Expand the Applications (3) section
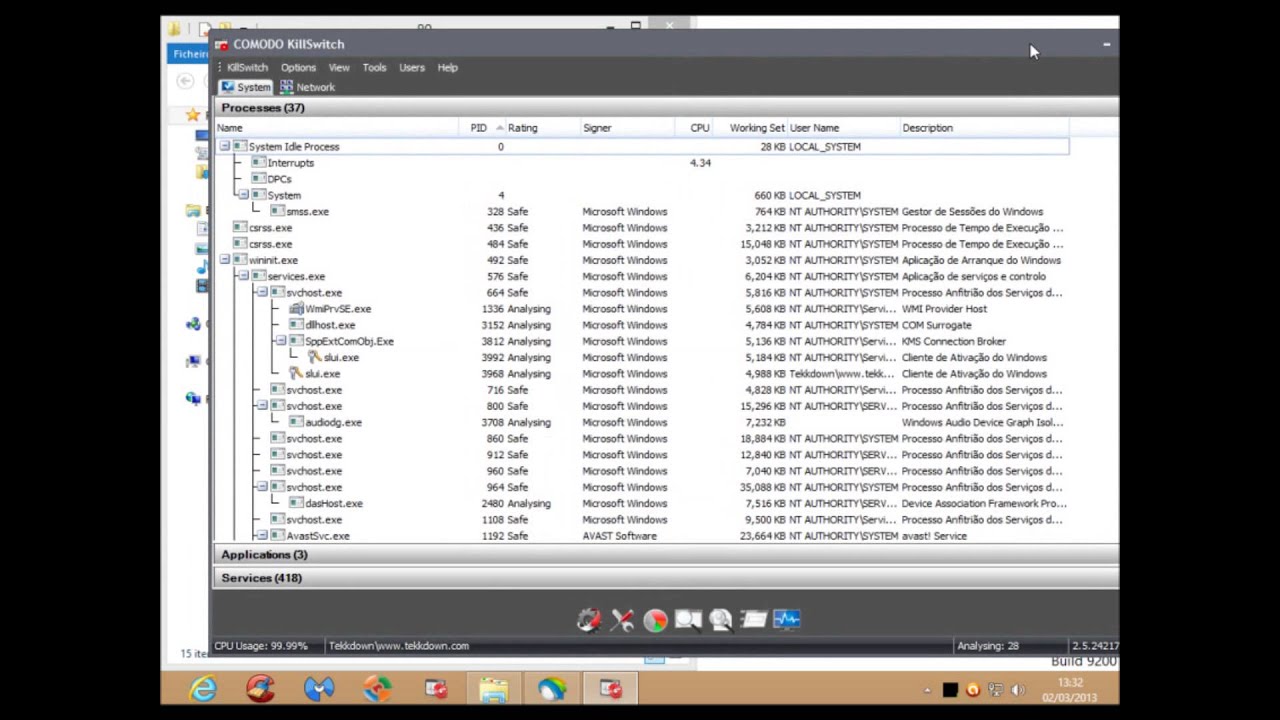 (665, 555)
